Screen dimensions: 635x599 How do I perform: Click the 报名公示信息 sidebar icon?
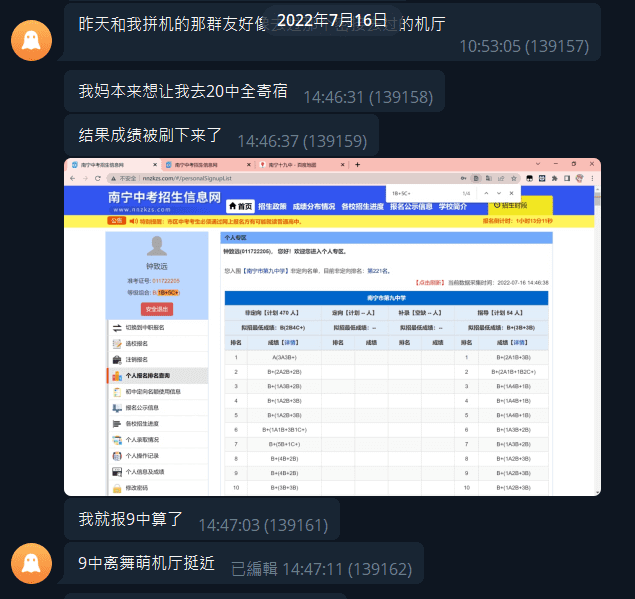tap(116, 408)
